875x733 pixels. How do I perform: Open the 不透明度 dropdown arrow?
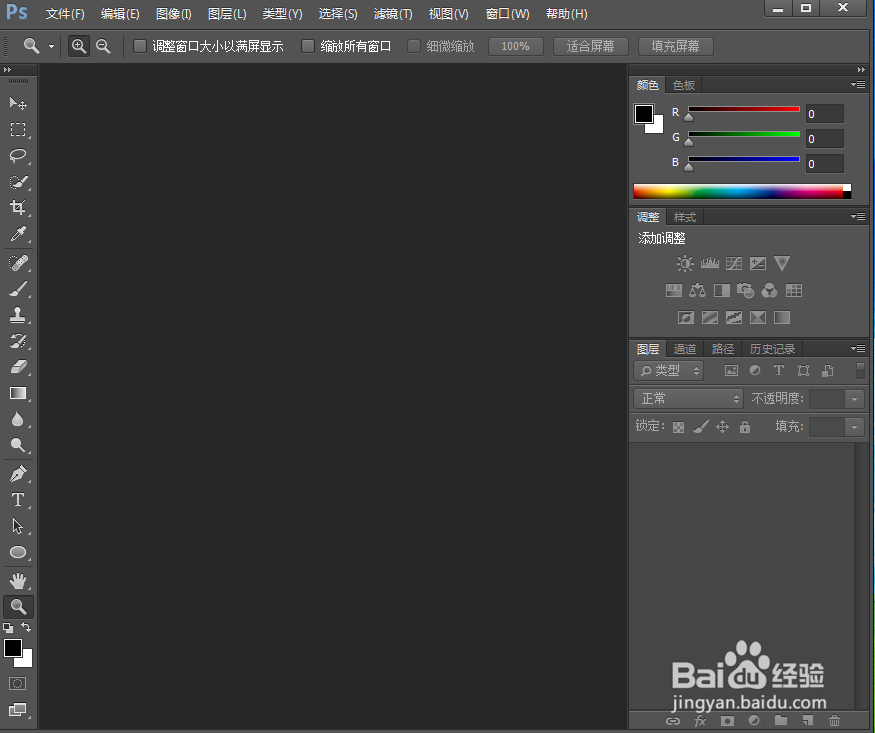(854, 399)
